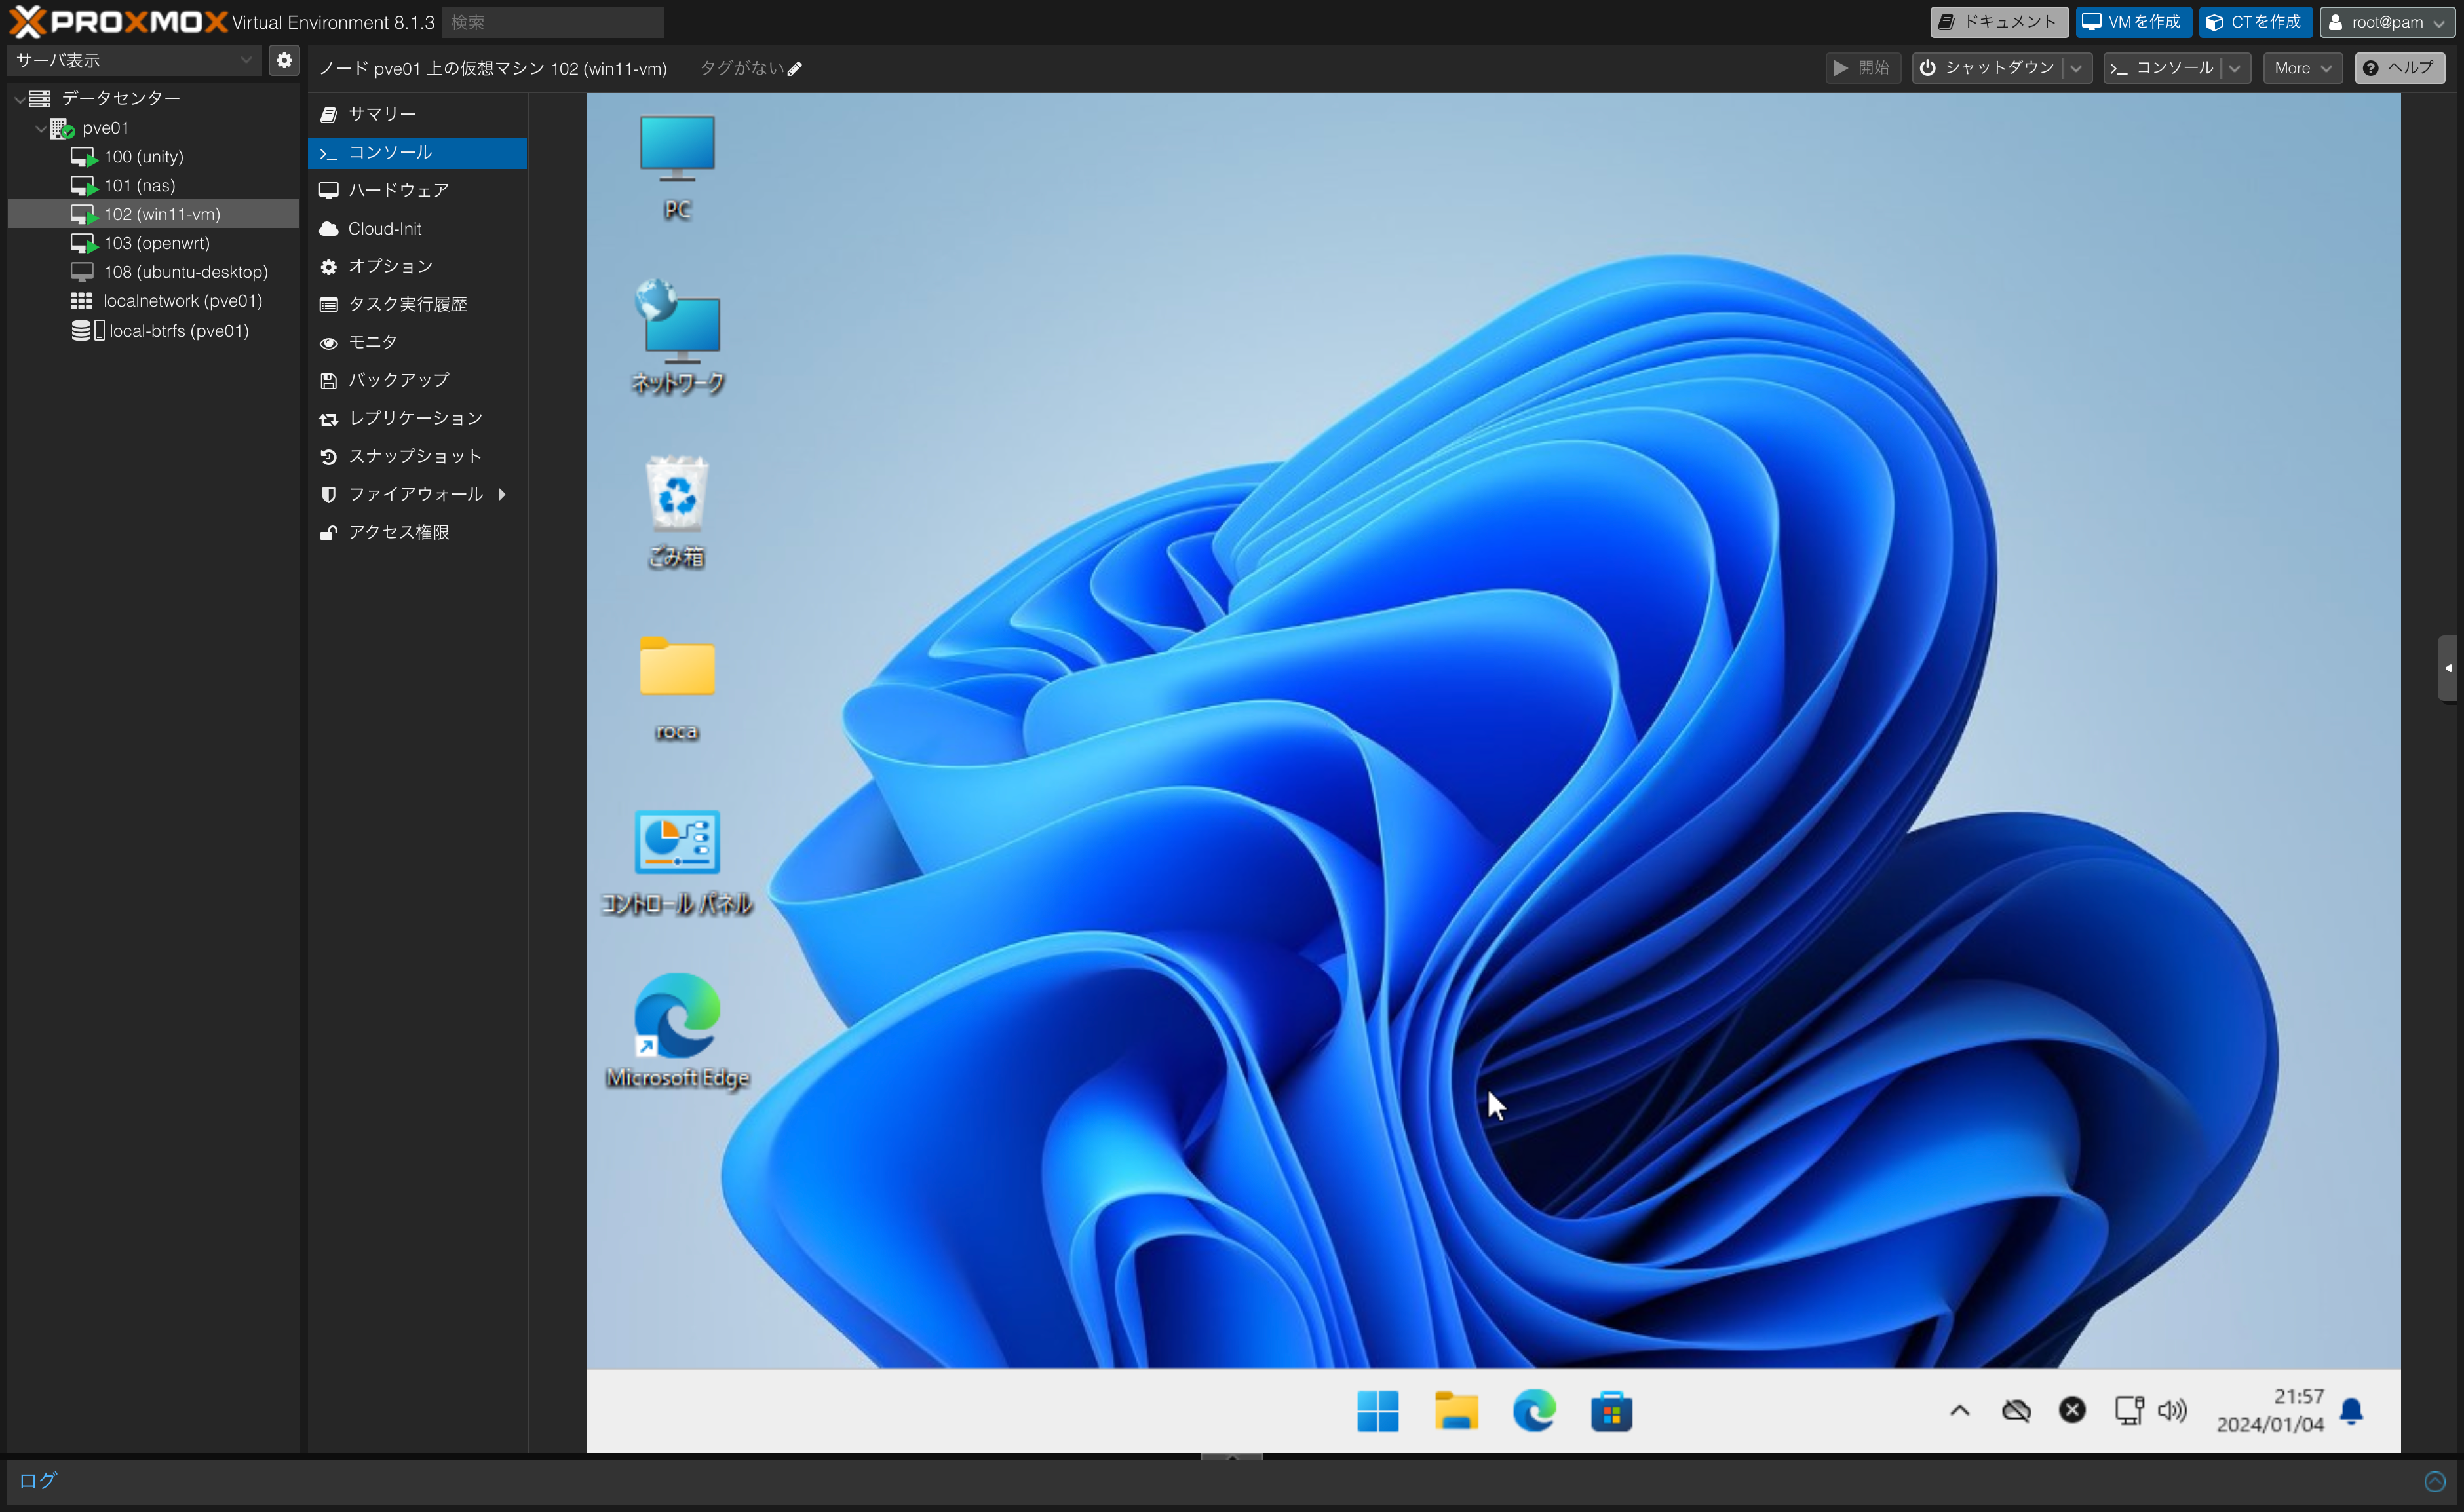Screen dimensions: 2464x1512
Task: Open the notification bell in taskbar
Action: point(2352,1411)
